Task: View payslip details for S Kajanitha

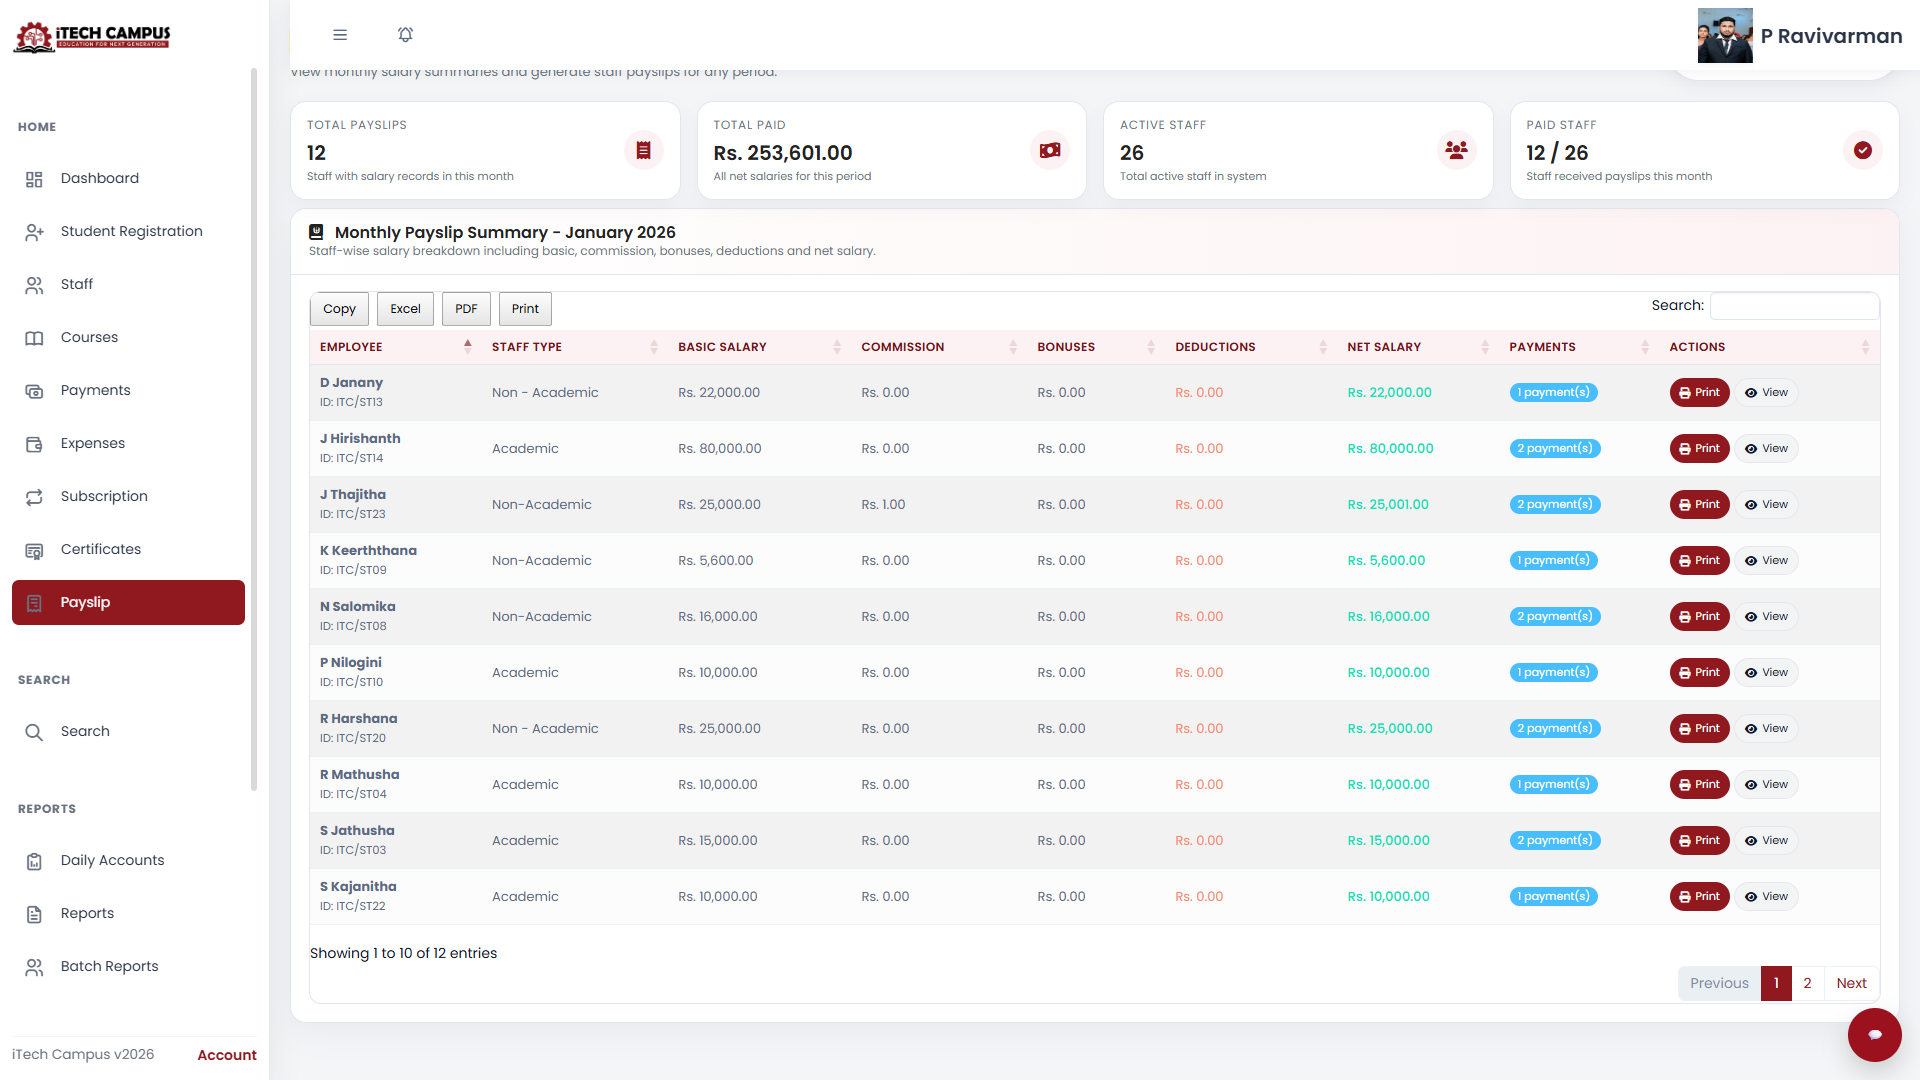Action: 1766,897
